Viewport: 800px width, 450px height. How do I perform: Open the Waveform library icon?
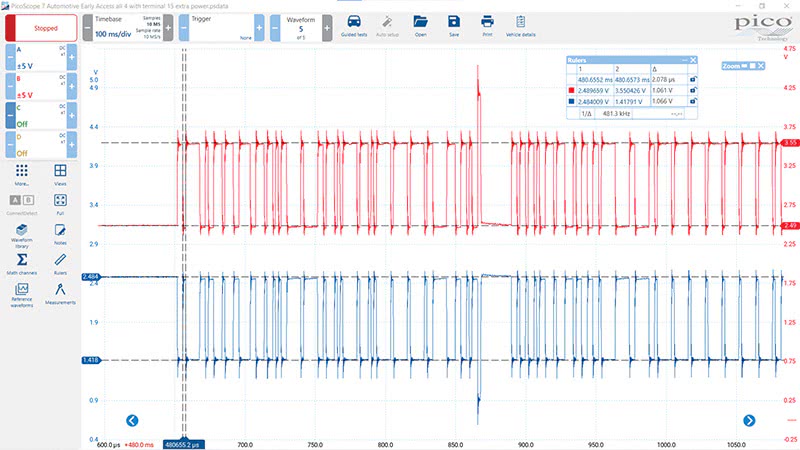[21, 236]
